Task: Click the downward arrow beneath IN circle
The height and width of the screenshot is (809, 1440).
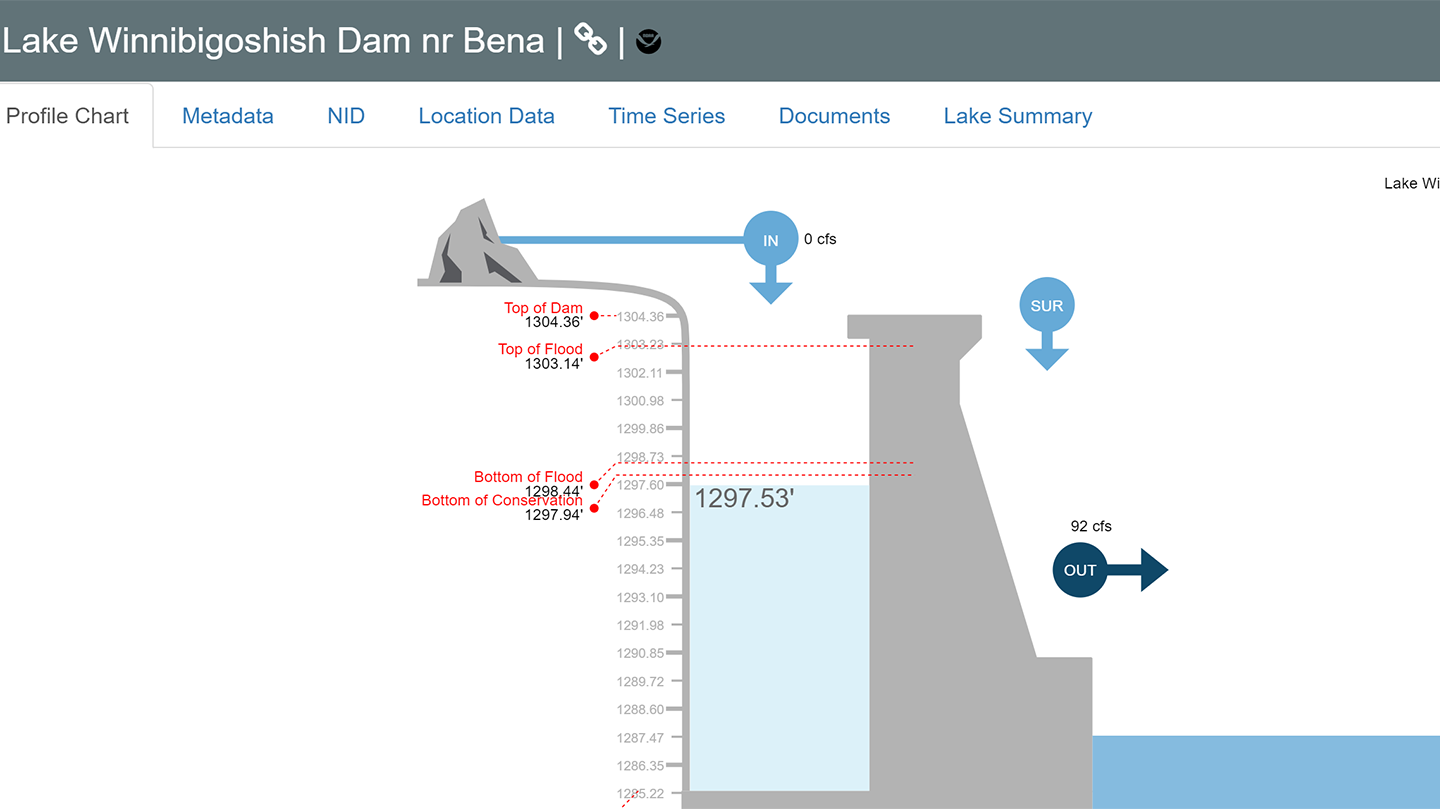Action: pyautogui.click(x=770, y=285)
